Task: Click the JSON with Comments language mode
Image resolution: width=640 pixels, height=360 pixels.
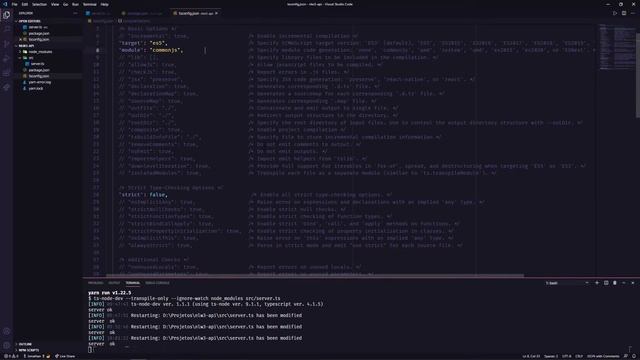Action: pyautogui.click(x=603, y=356)
